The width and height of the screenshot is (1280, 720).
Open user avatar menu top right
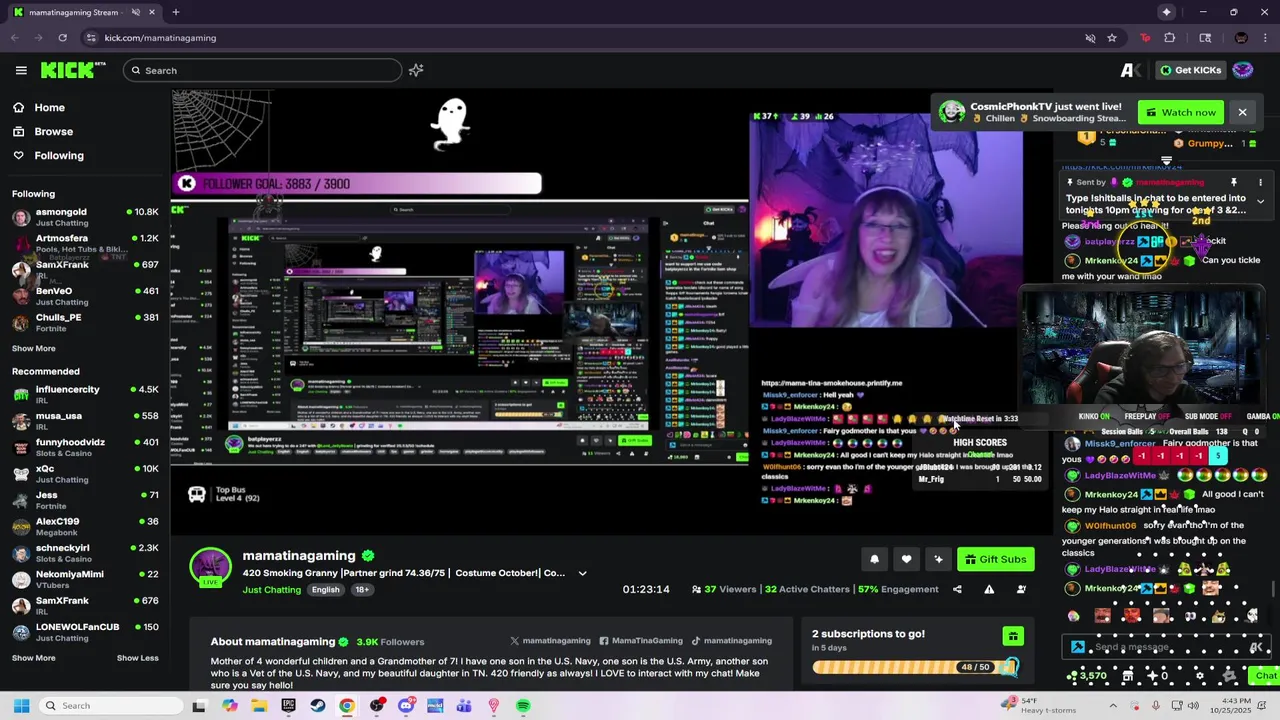click(x=1243, y=70)
